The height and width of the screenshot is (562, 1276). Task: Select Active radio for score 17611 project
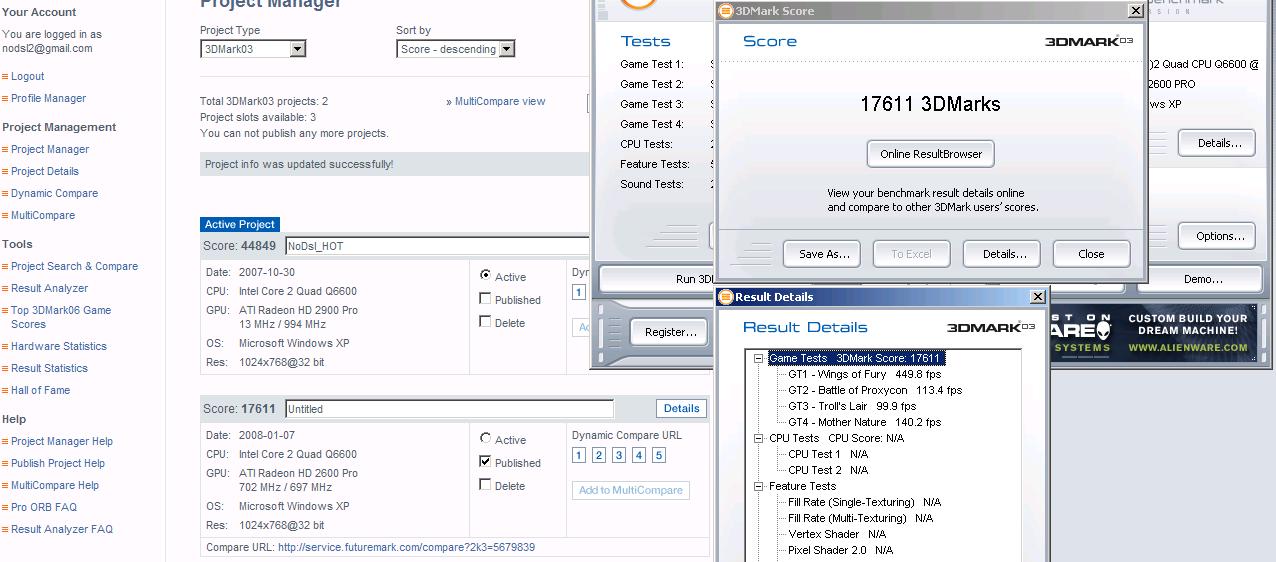(x=486, y=438)
